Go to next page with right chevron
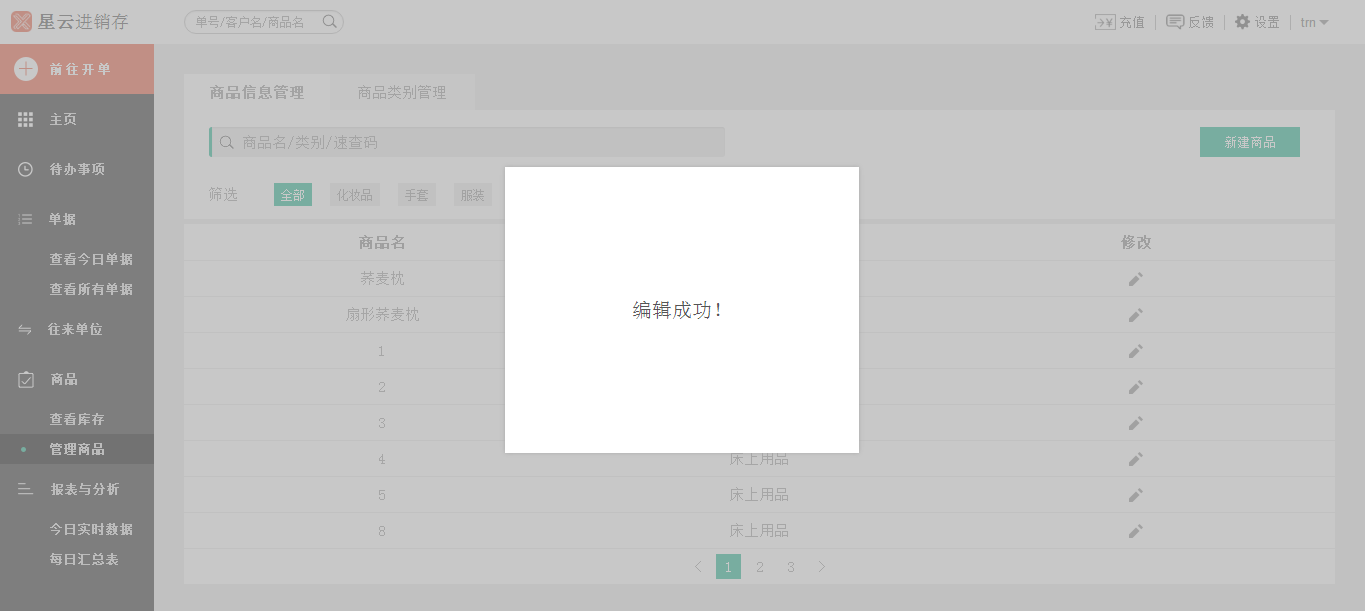Image resolution: width=1365 pixels, height=611 pixels. click(821, 567)
